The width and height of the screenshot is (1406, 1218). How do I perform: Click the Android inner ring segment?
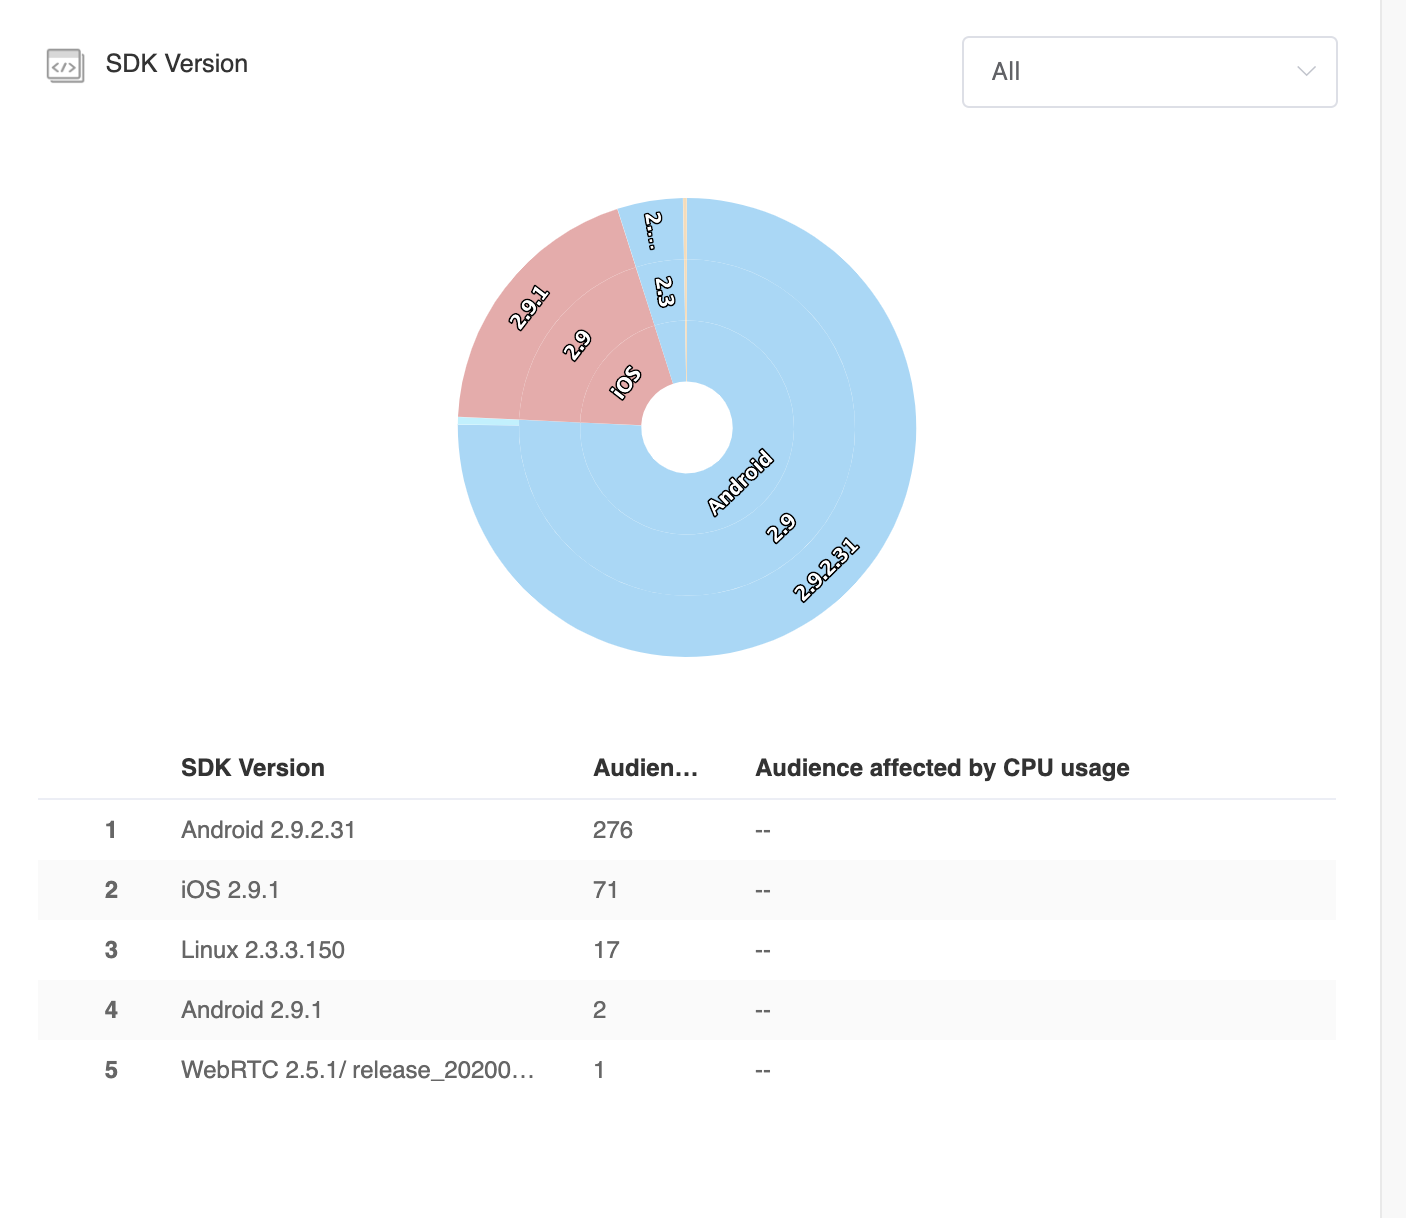740,483
